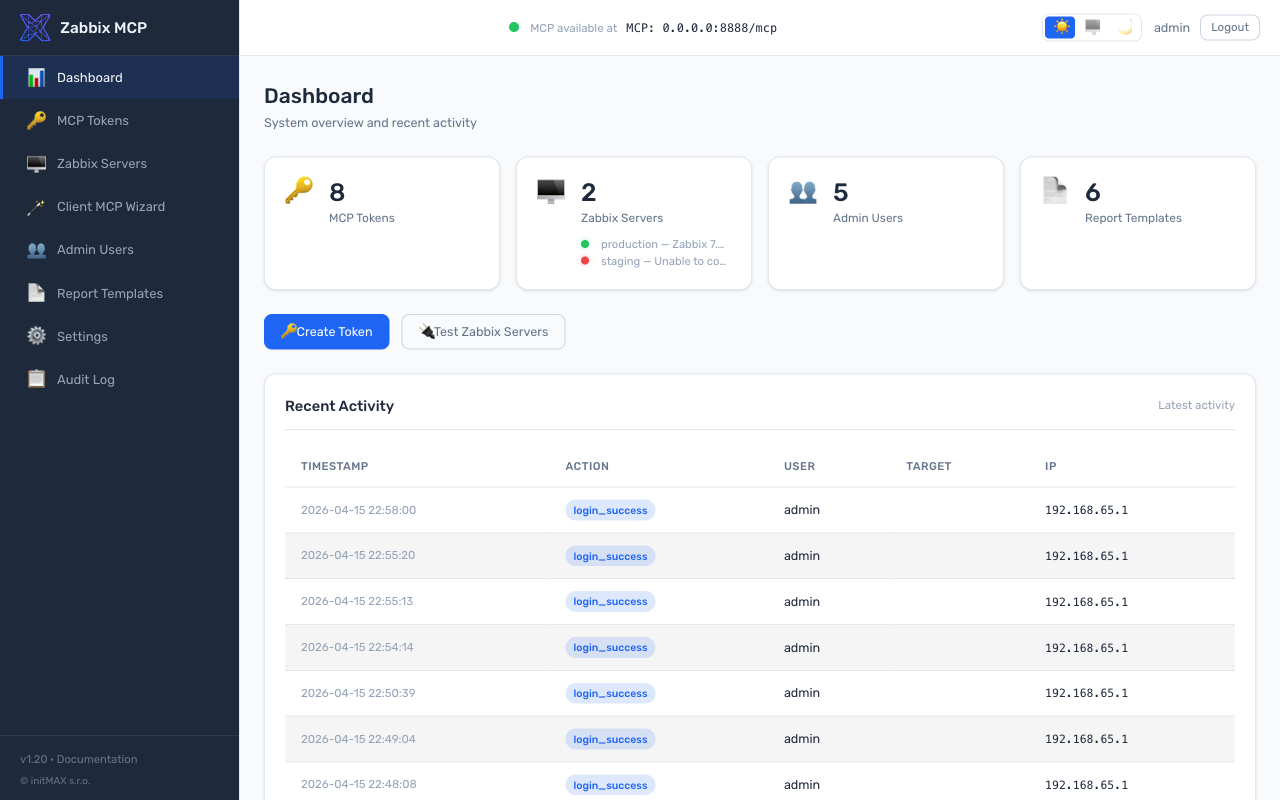Launch the Client MCP Wizard
Screen dimensions: 1280x800
tap(120, 207)
